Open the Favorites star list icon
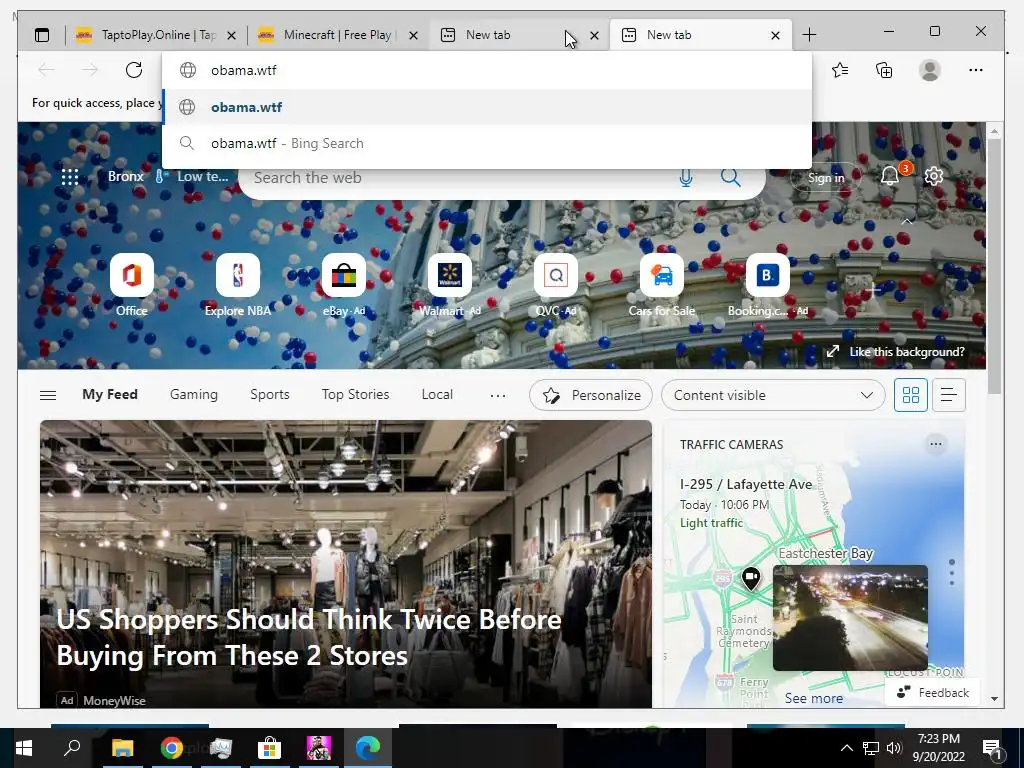 tap(840, 70)
